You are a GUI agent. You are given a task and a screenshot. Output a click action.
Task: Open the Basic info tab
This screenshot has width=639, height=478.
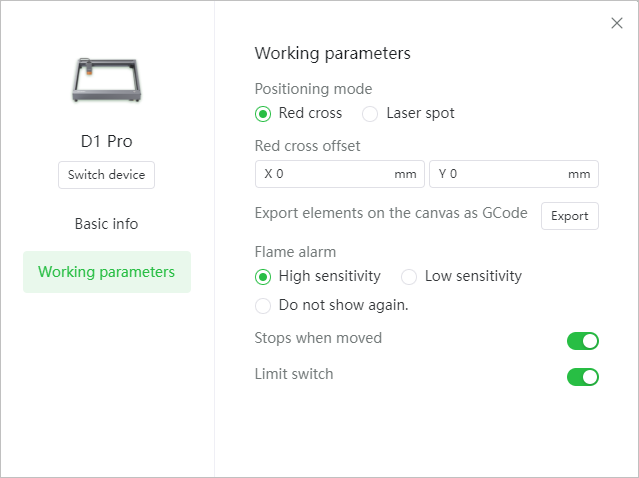106,224
